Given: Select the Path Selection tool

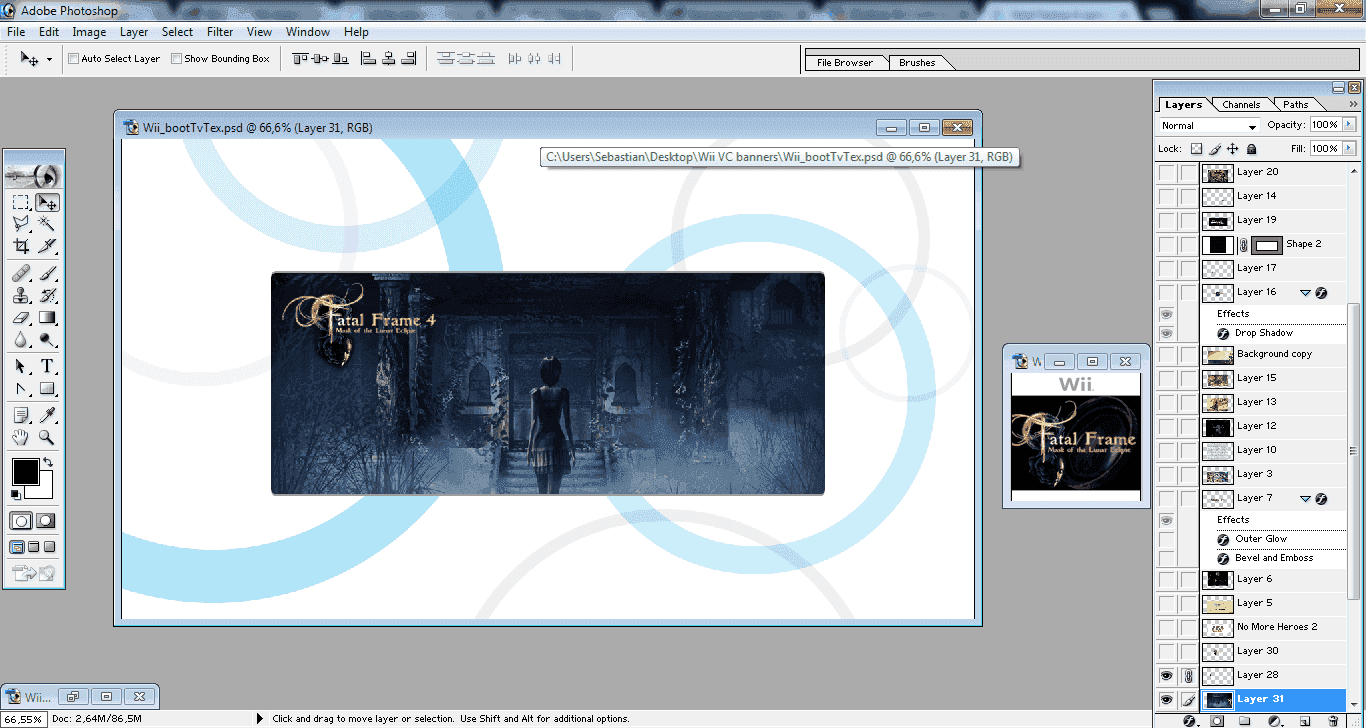Looking at the screenshot, I should click(21, 367).
